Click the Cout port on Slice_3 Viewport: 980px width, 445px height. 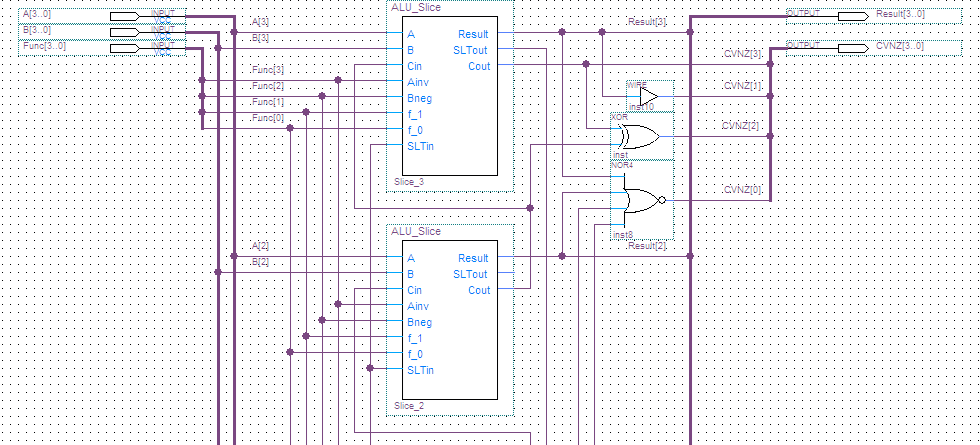tap(480, 66)
